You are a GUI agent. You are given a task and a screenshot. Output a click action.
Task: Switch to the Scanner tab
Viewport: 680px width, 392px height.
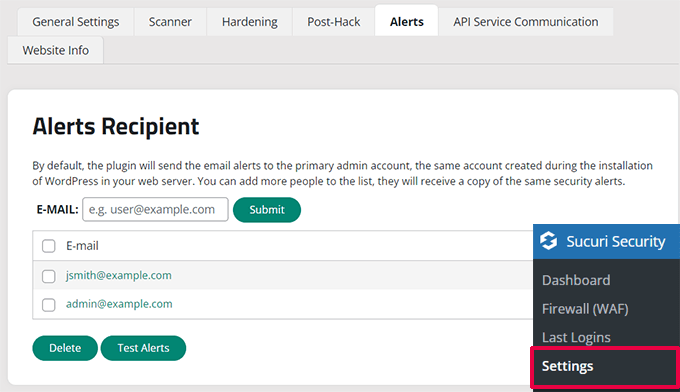(x=170, y=22)
